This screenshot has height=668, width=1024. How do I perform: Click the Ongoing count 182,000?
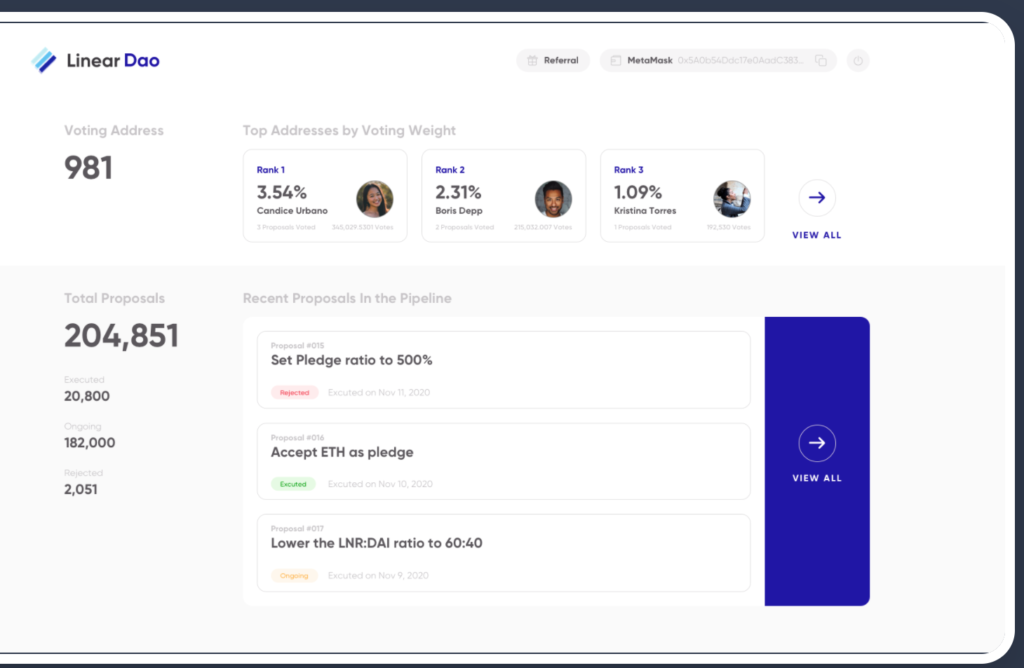click(x=89, y=443)
